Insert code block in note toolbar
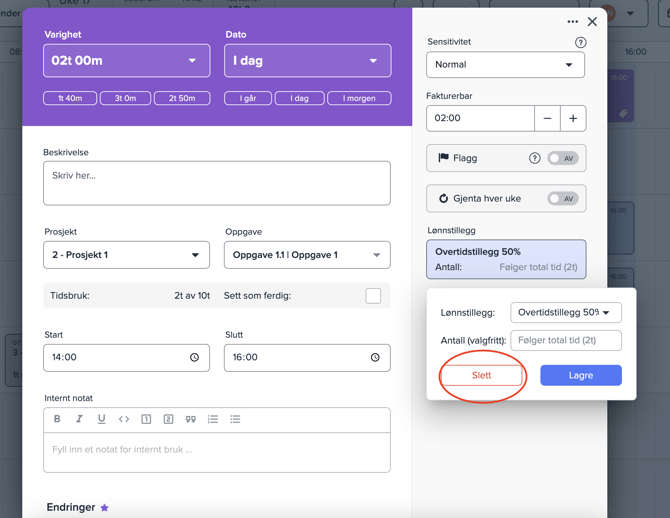Image resolution: width=670 pixels, height=518 pixels. pos(124,419)
